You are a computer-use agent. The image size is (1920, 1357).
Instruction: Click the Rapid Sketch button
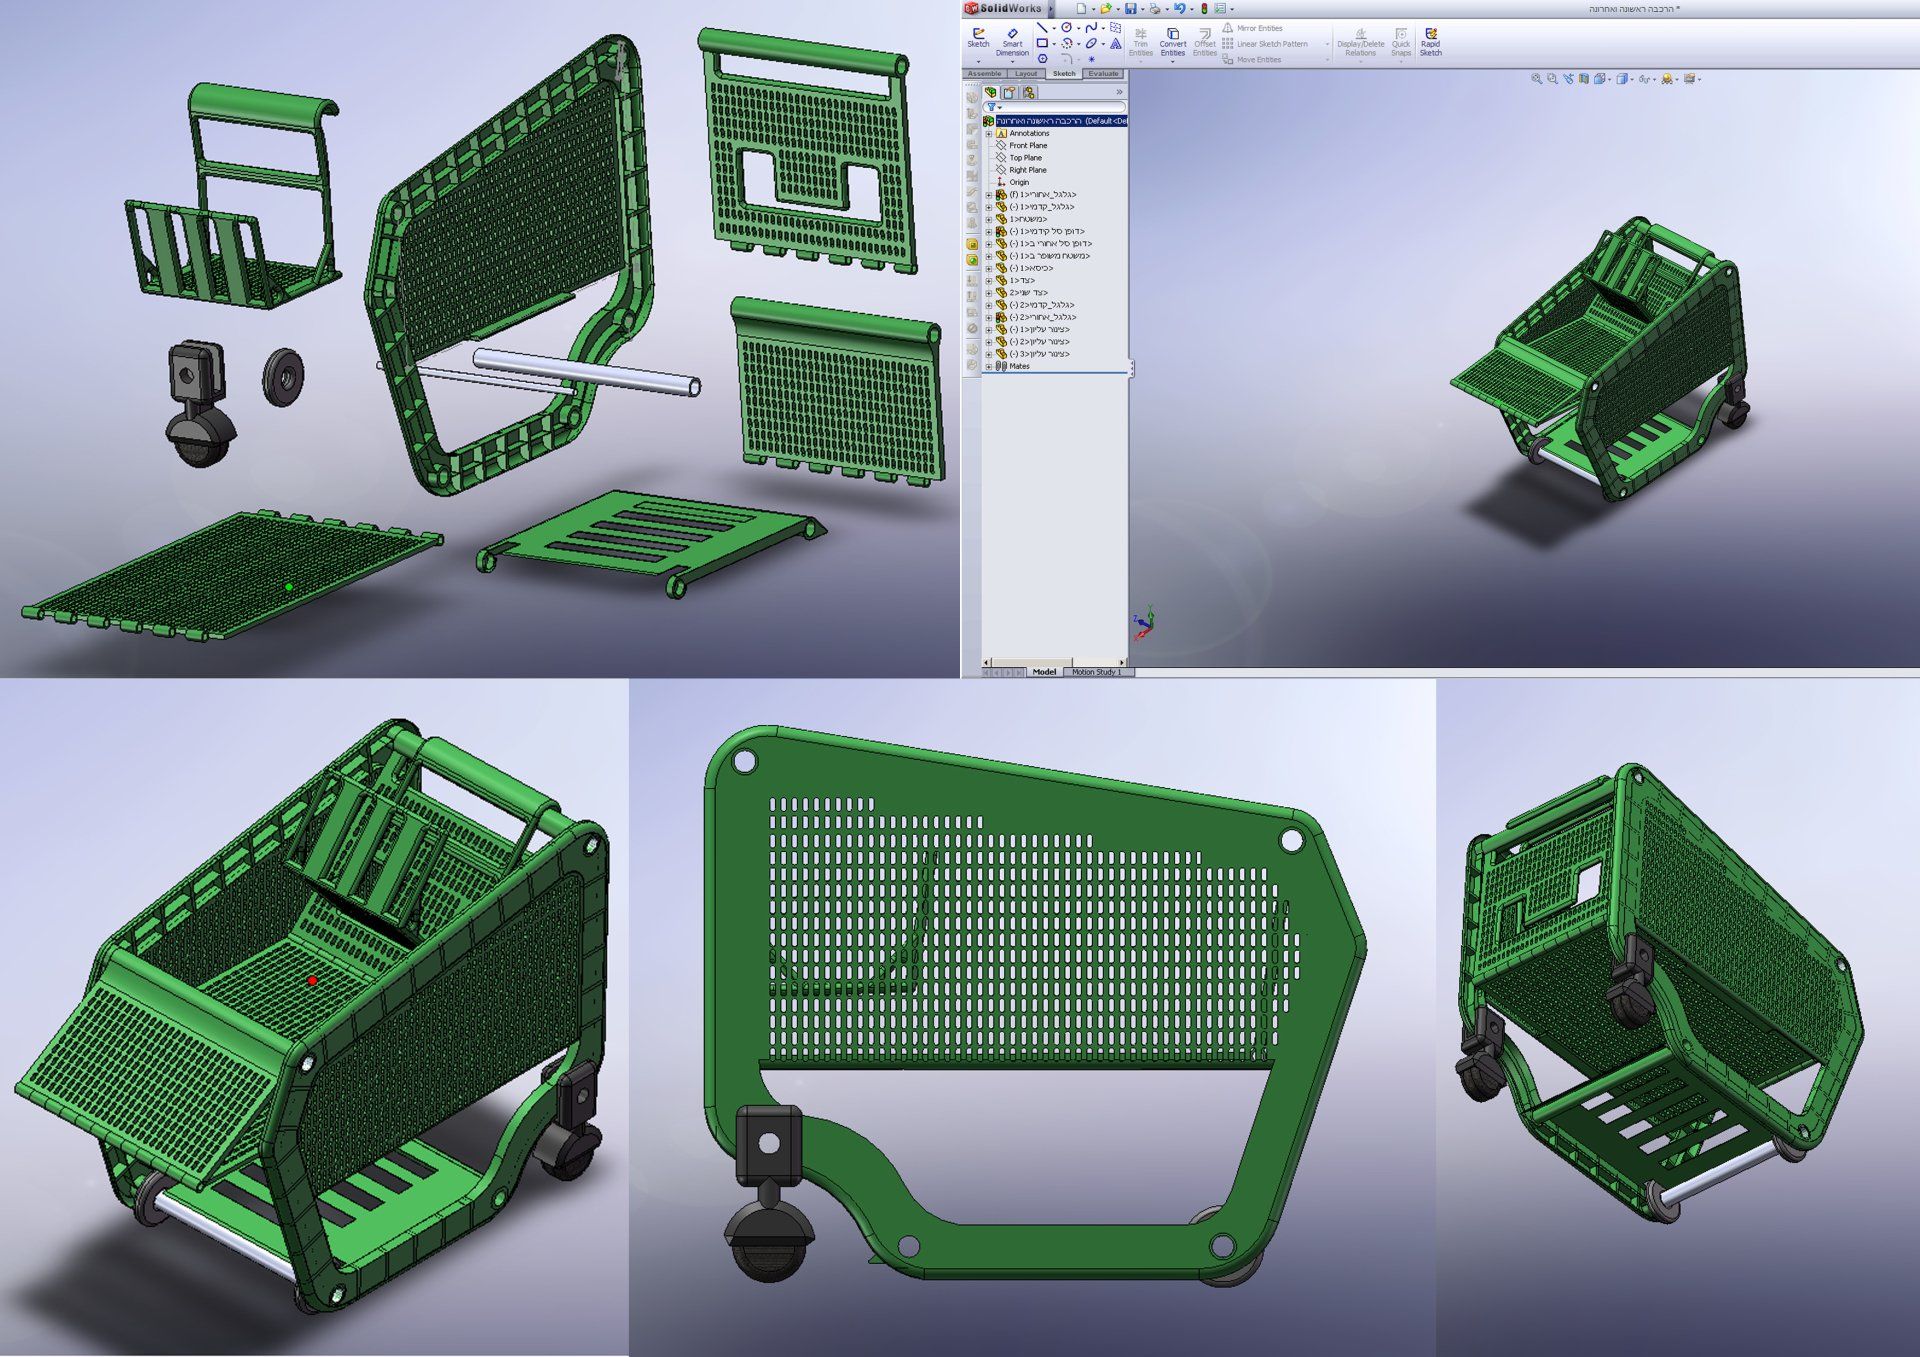(1430, 40)
